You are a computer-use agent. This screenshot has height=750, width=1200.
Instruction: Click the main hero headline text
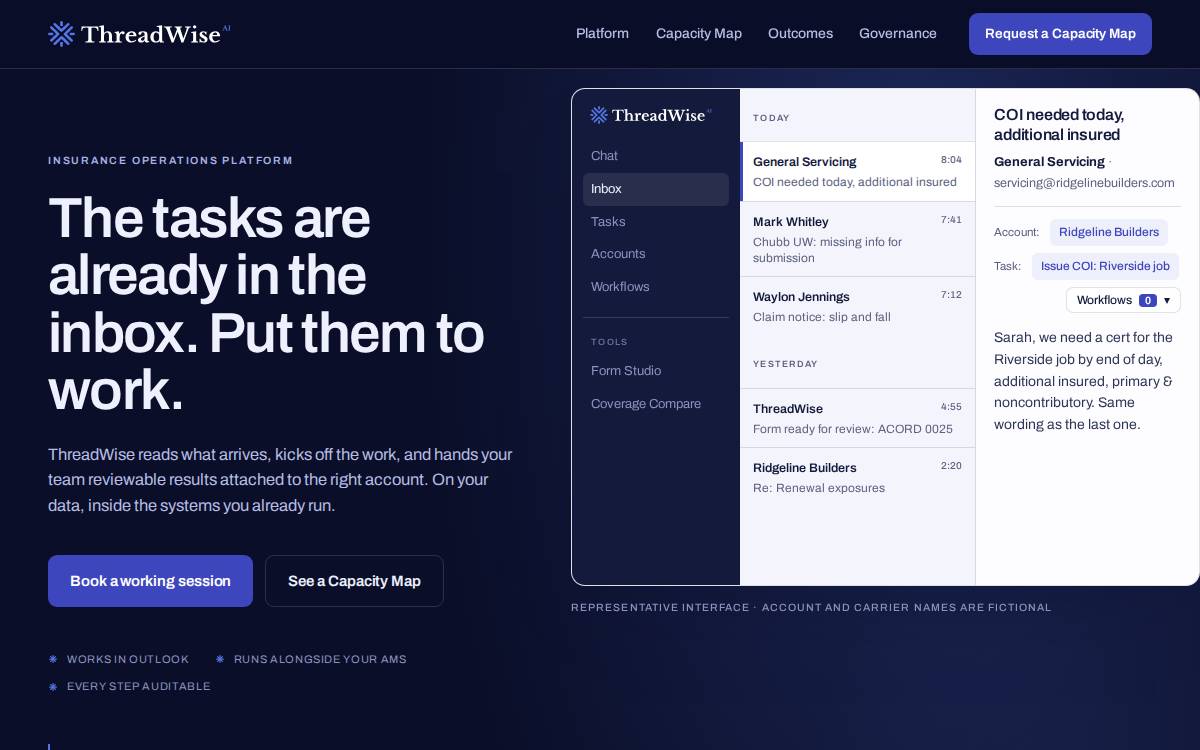pos(266,303)
